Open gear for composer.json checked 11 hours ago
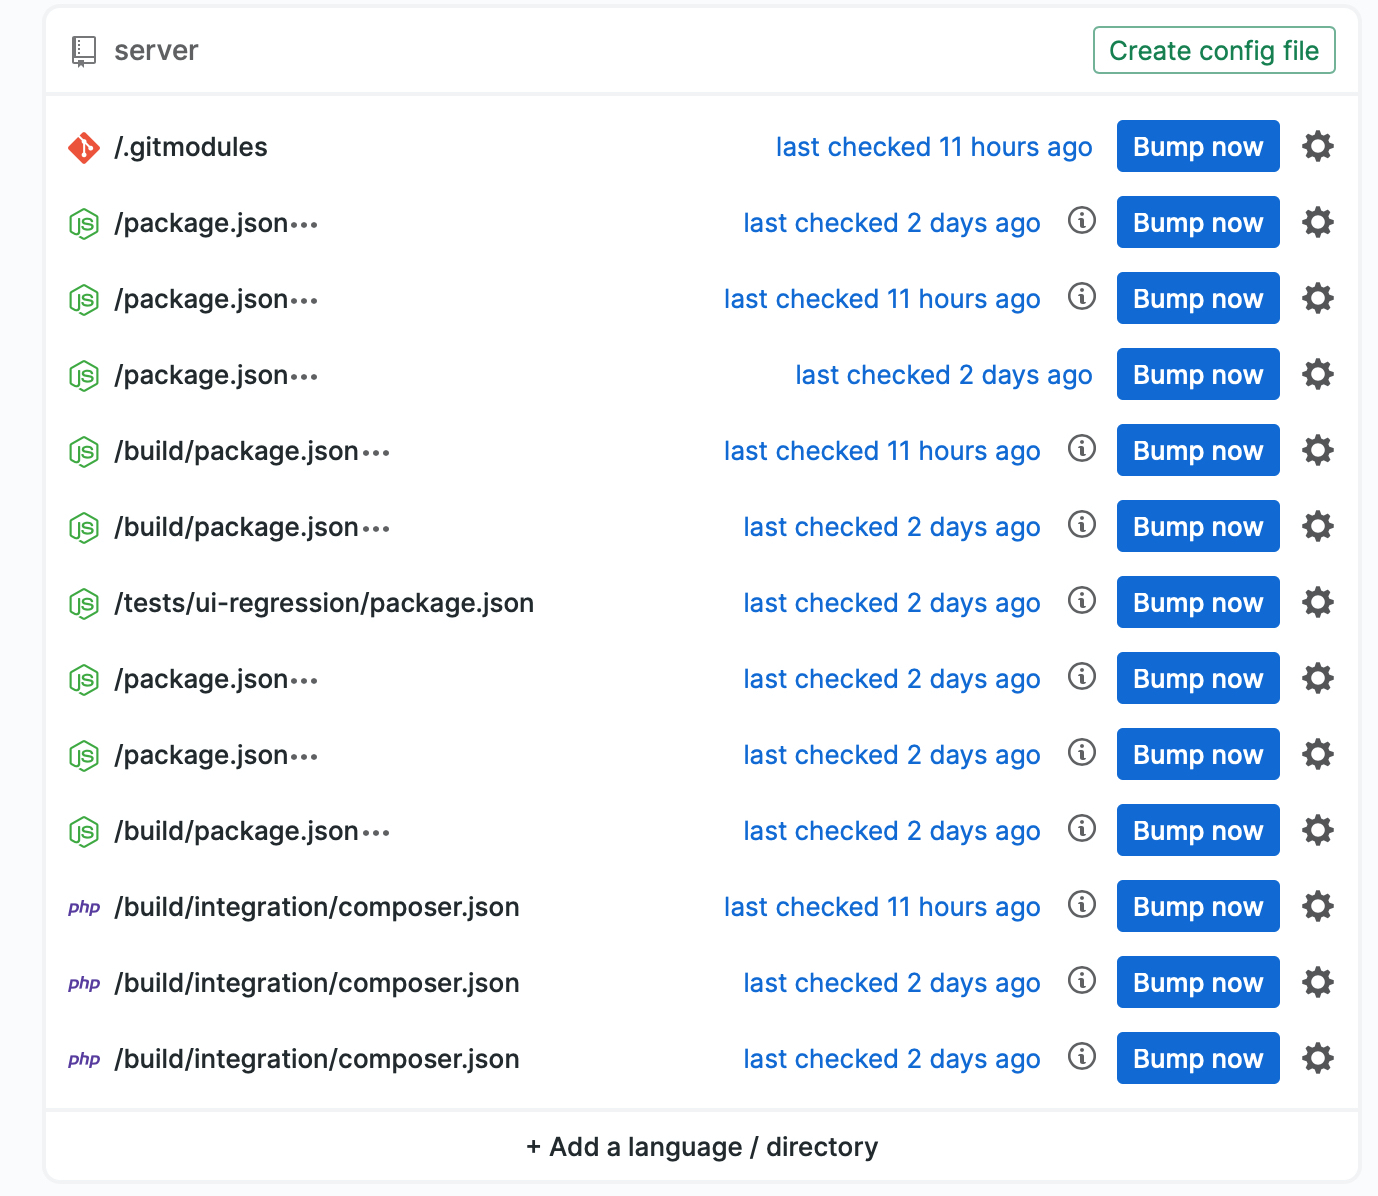 point(1318,906)
